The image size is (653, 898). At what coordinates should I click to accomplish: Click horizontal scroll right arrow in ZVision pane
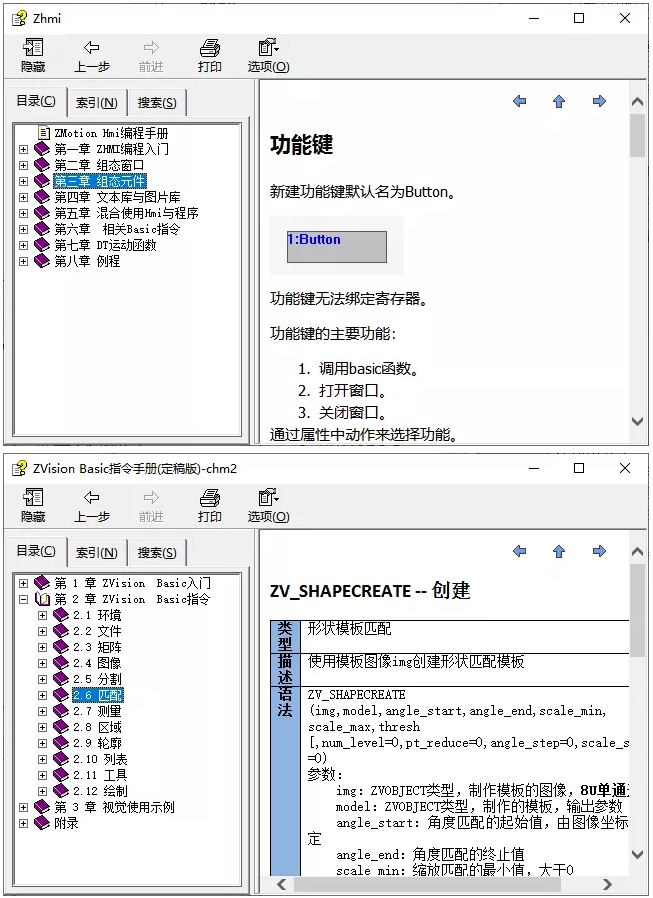(607, 884)
